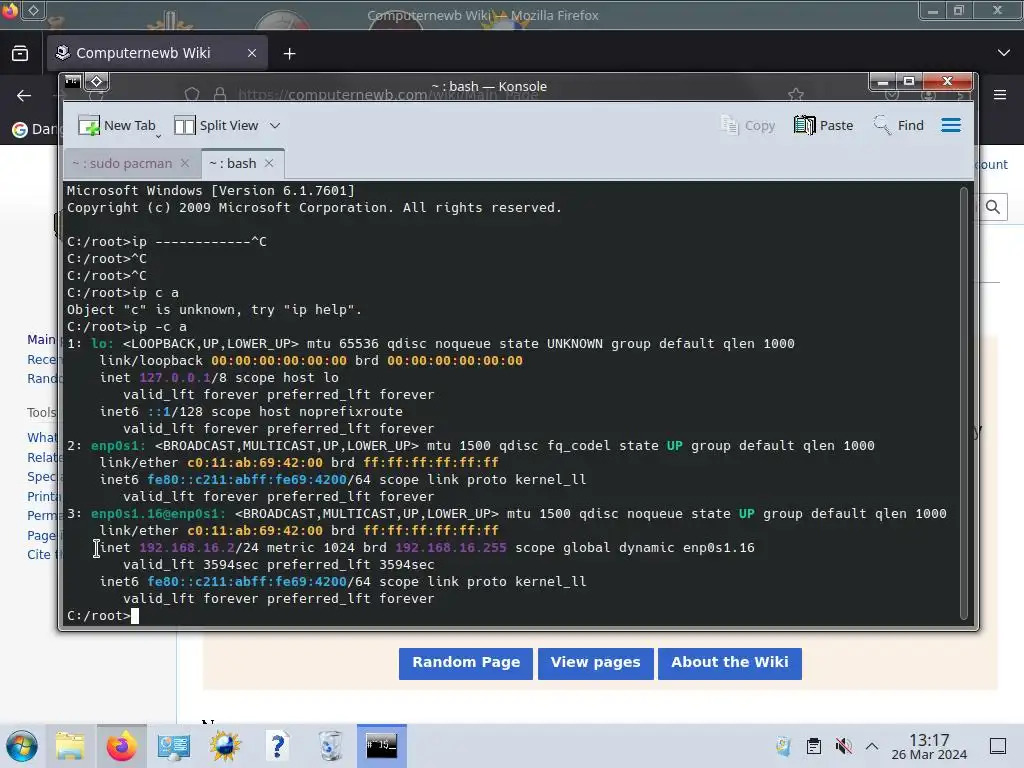Select the bash tab in Konsole
1024x768 pixels.
tap(233, 163)
